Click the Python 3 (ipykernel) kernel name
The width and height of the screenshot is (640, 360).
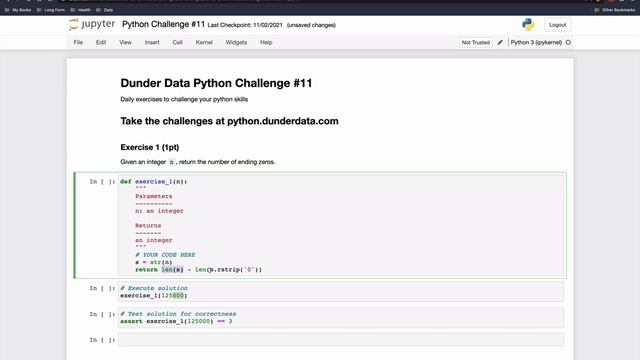coord(536,42)
